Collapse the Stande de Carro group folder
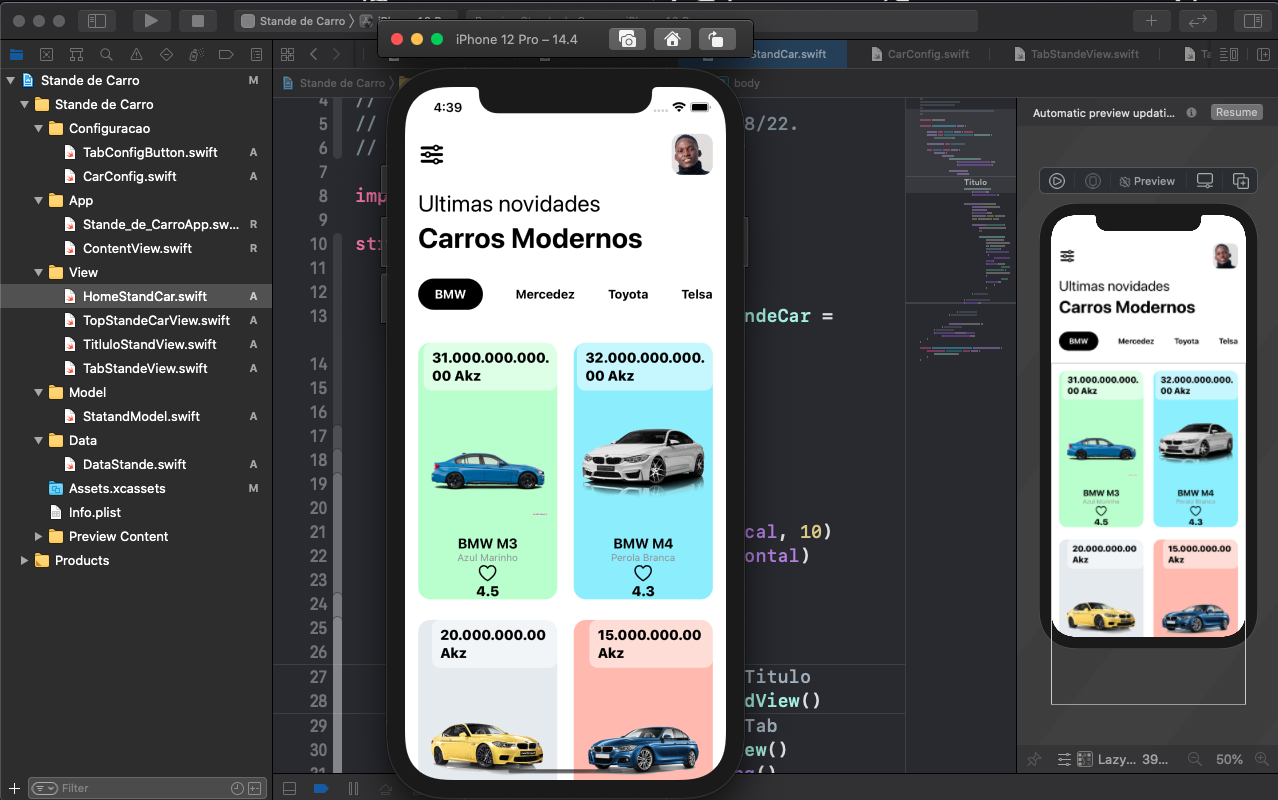 tap(25, 104)
